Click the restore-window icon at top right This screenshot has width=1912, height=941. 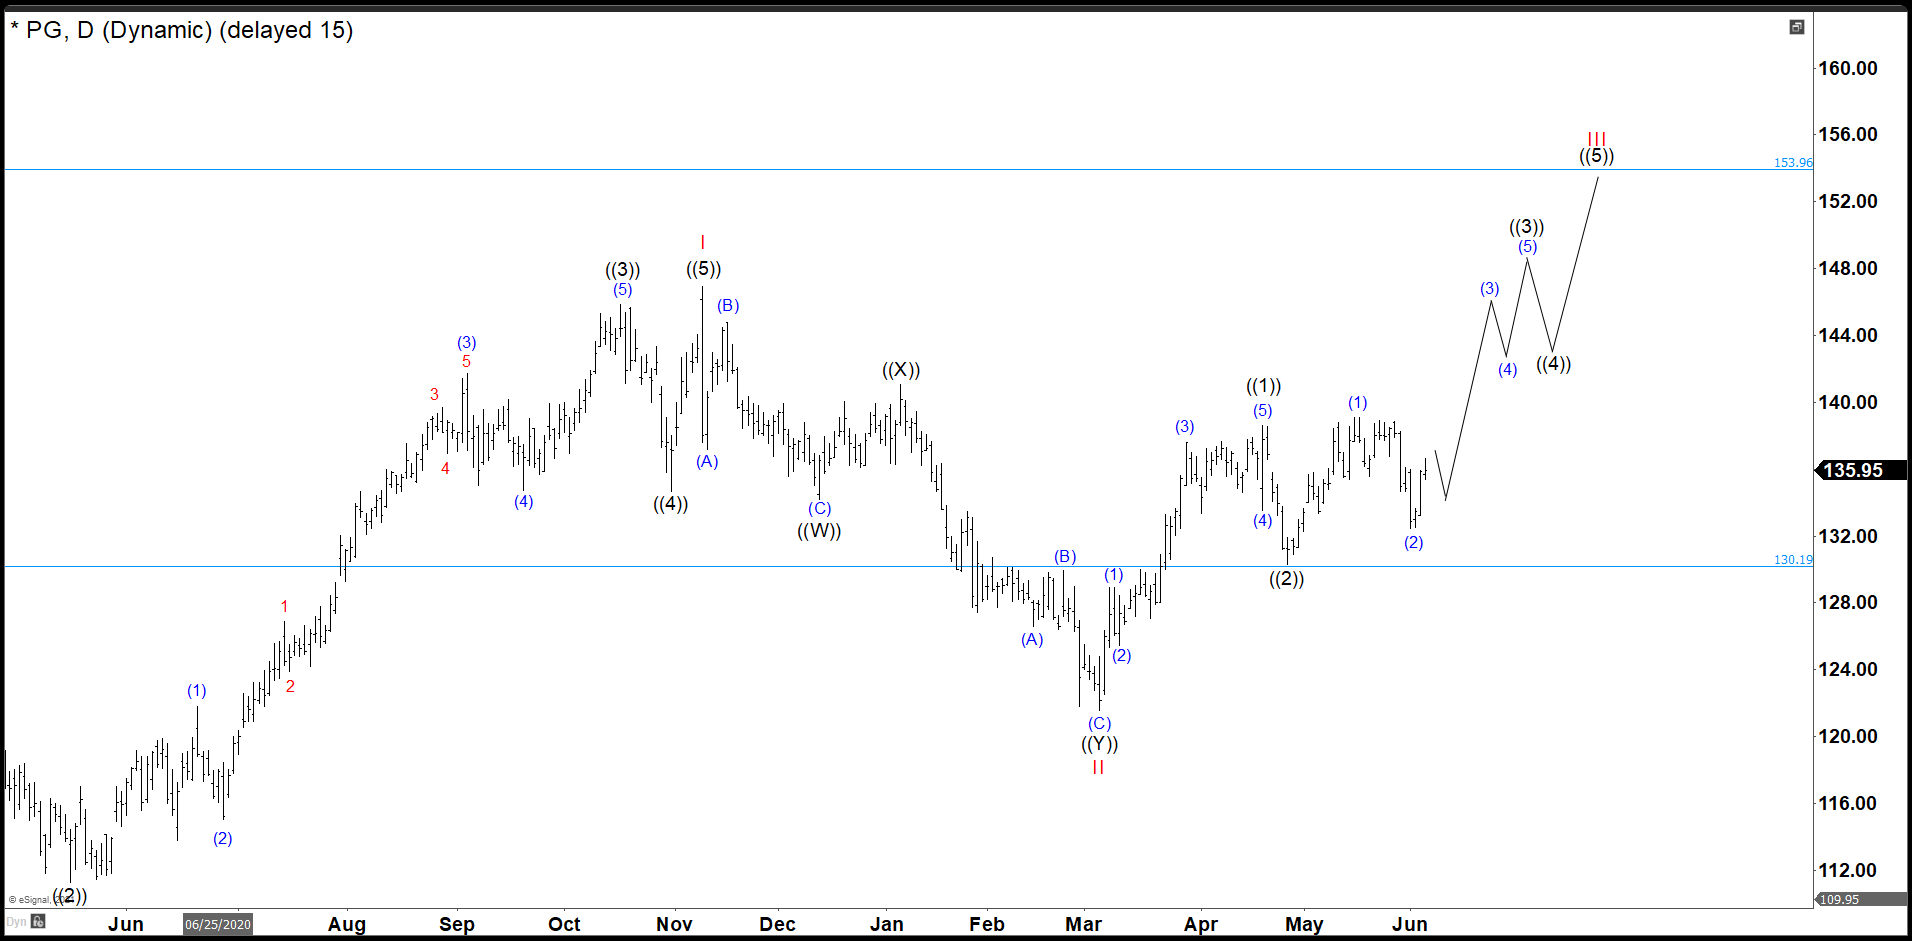pyautogui.click(x=1797, y=28)
